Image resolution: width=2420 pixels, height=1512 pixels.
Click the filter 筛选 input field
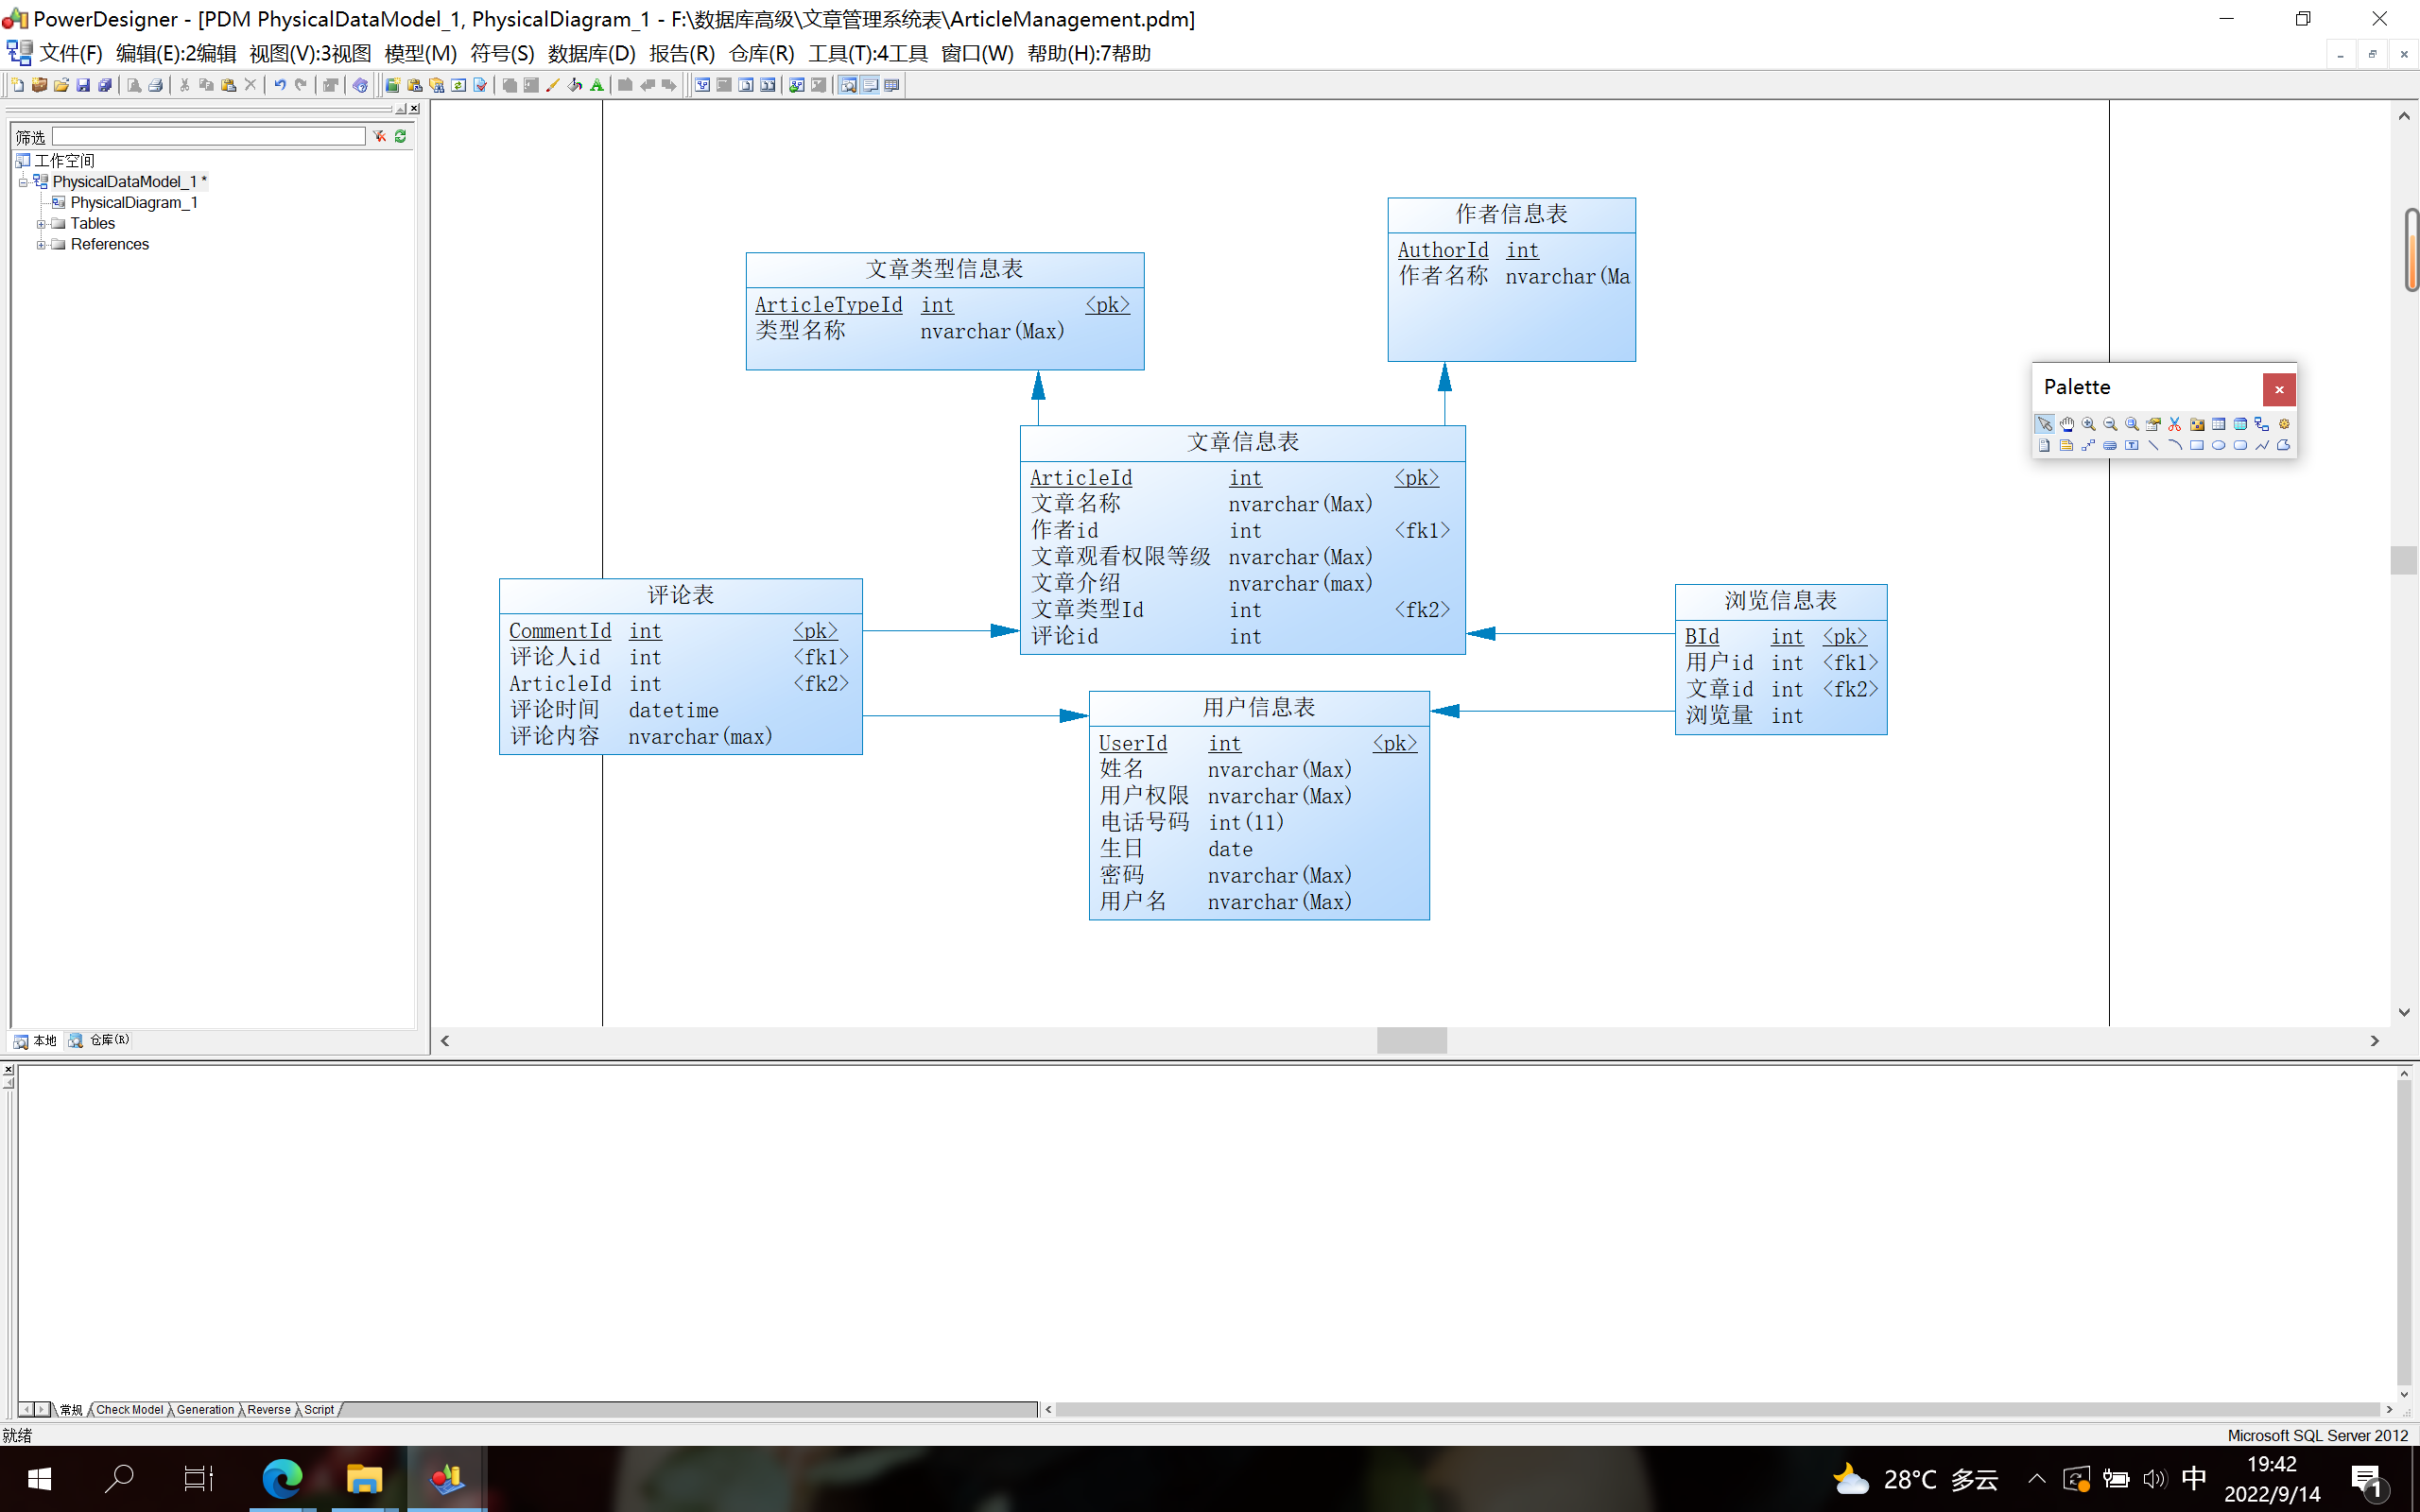point(208,136)
